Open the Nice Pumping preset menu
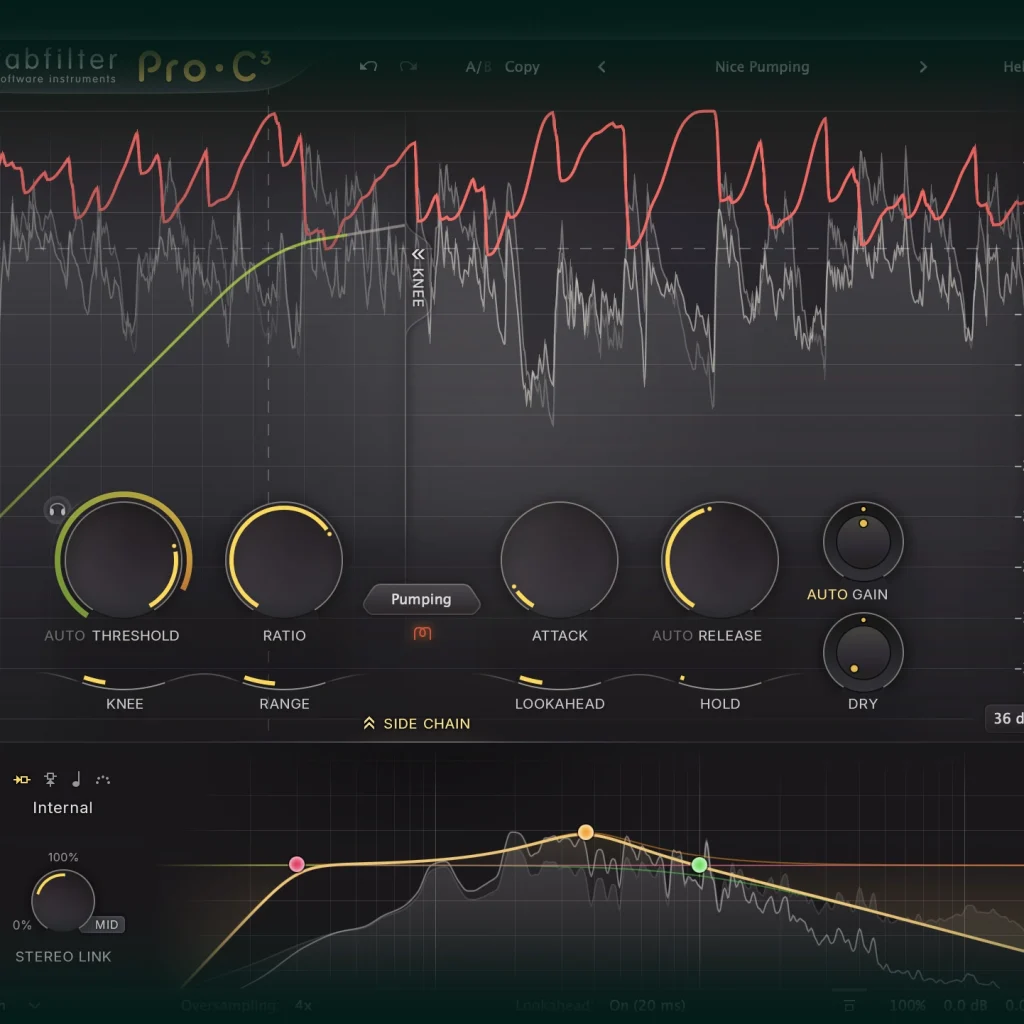1024x1024 pixels. tap(761, 67)
